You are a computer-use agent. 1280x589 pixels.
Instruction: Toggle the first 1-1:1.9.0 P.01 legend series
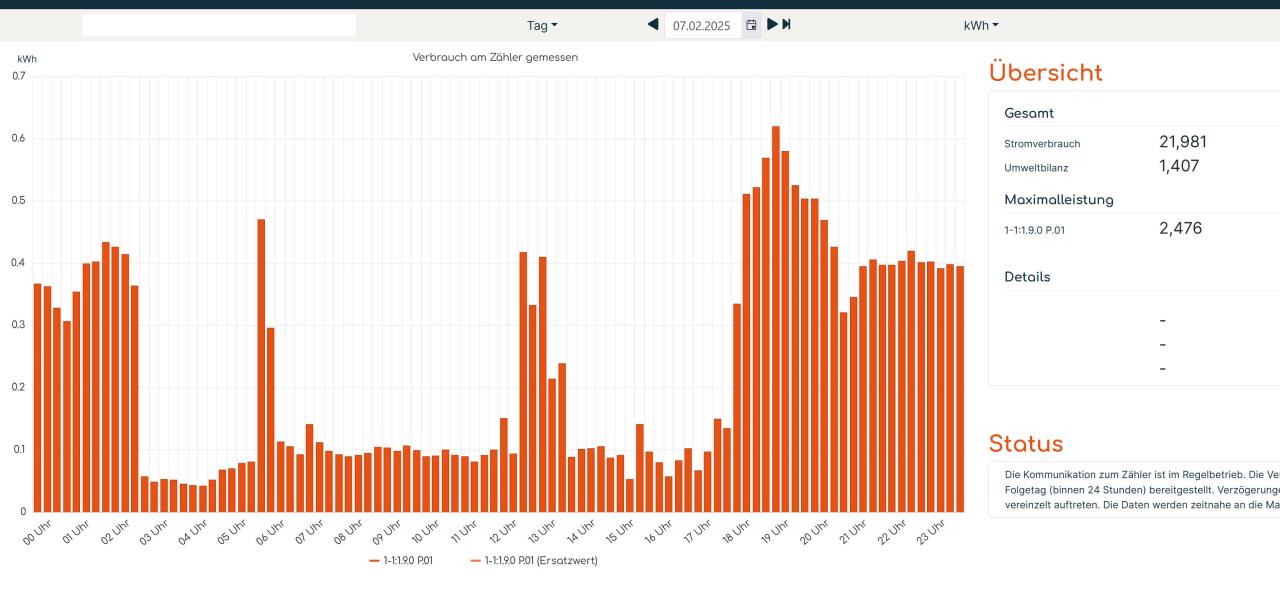400,561
